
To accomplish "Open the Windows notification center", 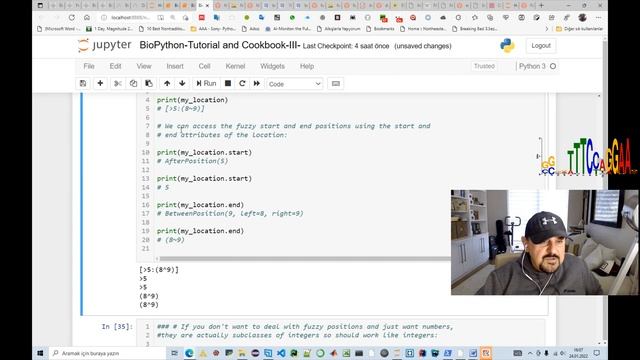I will tap(597, 353).
